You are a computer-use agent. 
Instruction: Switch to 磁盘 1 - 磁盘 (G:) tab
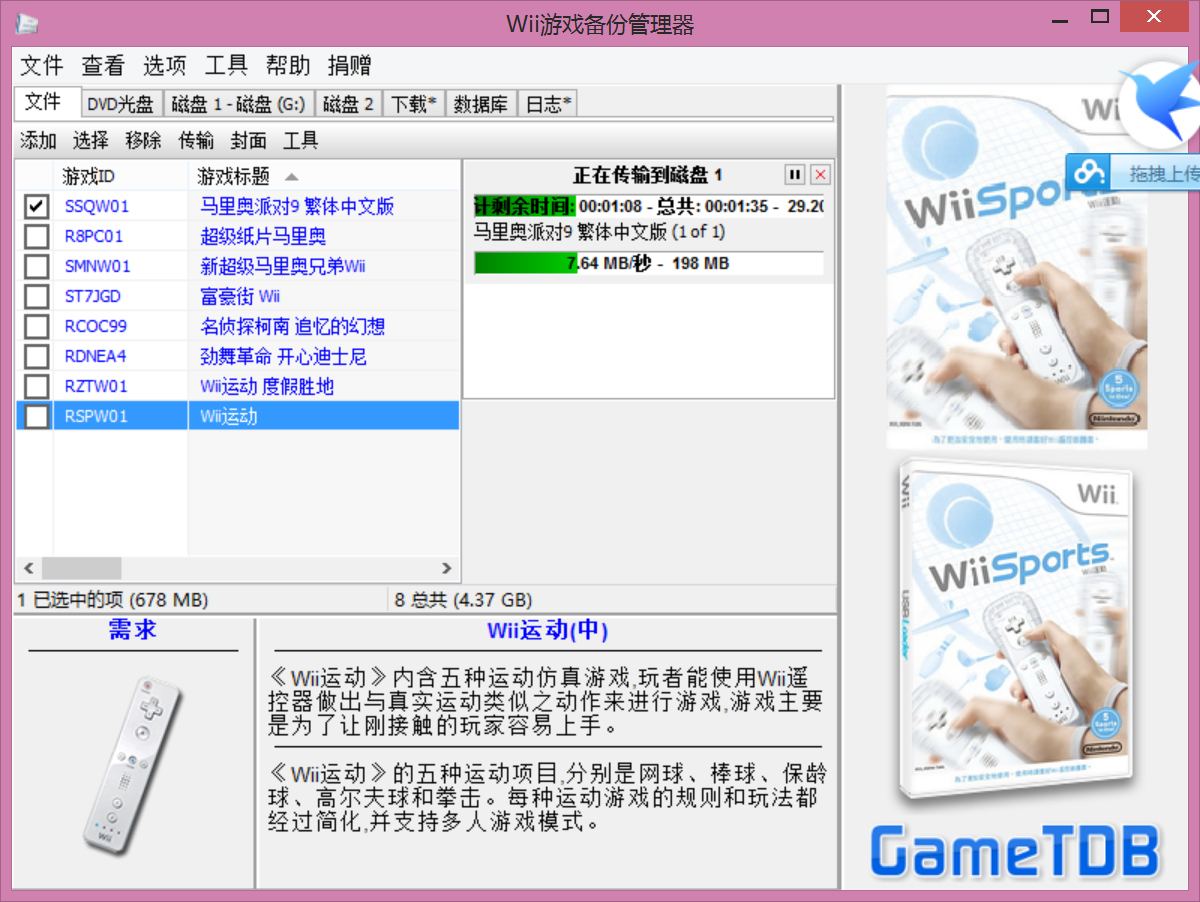point(239,104)
